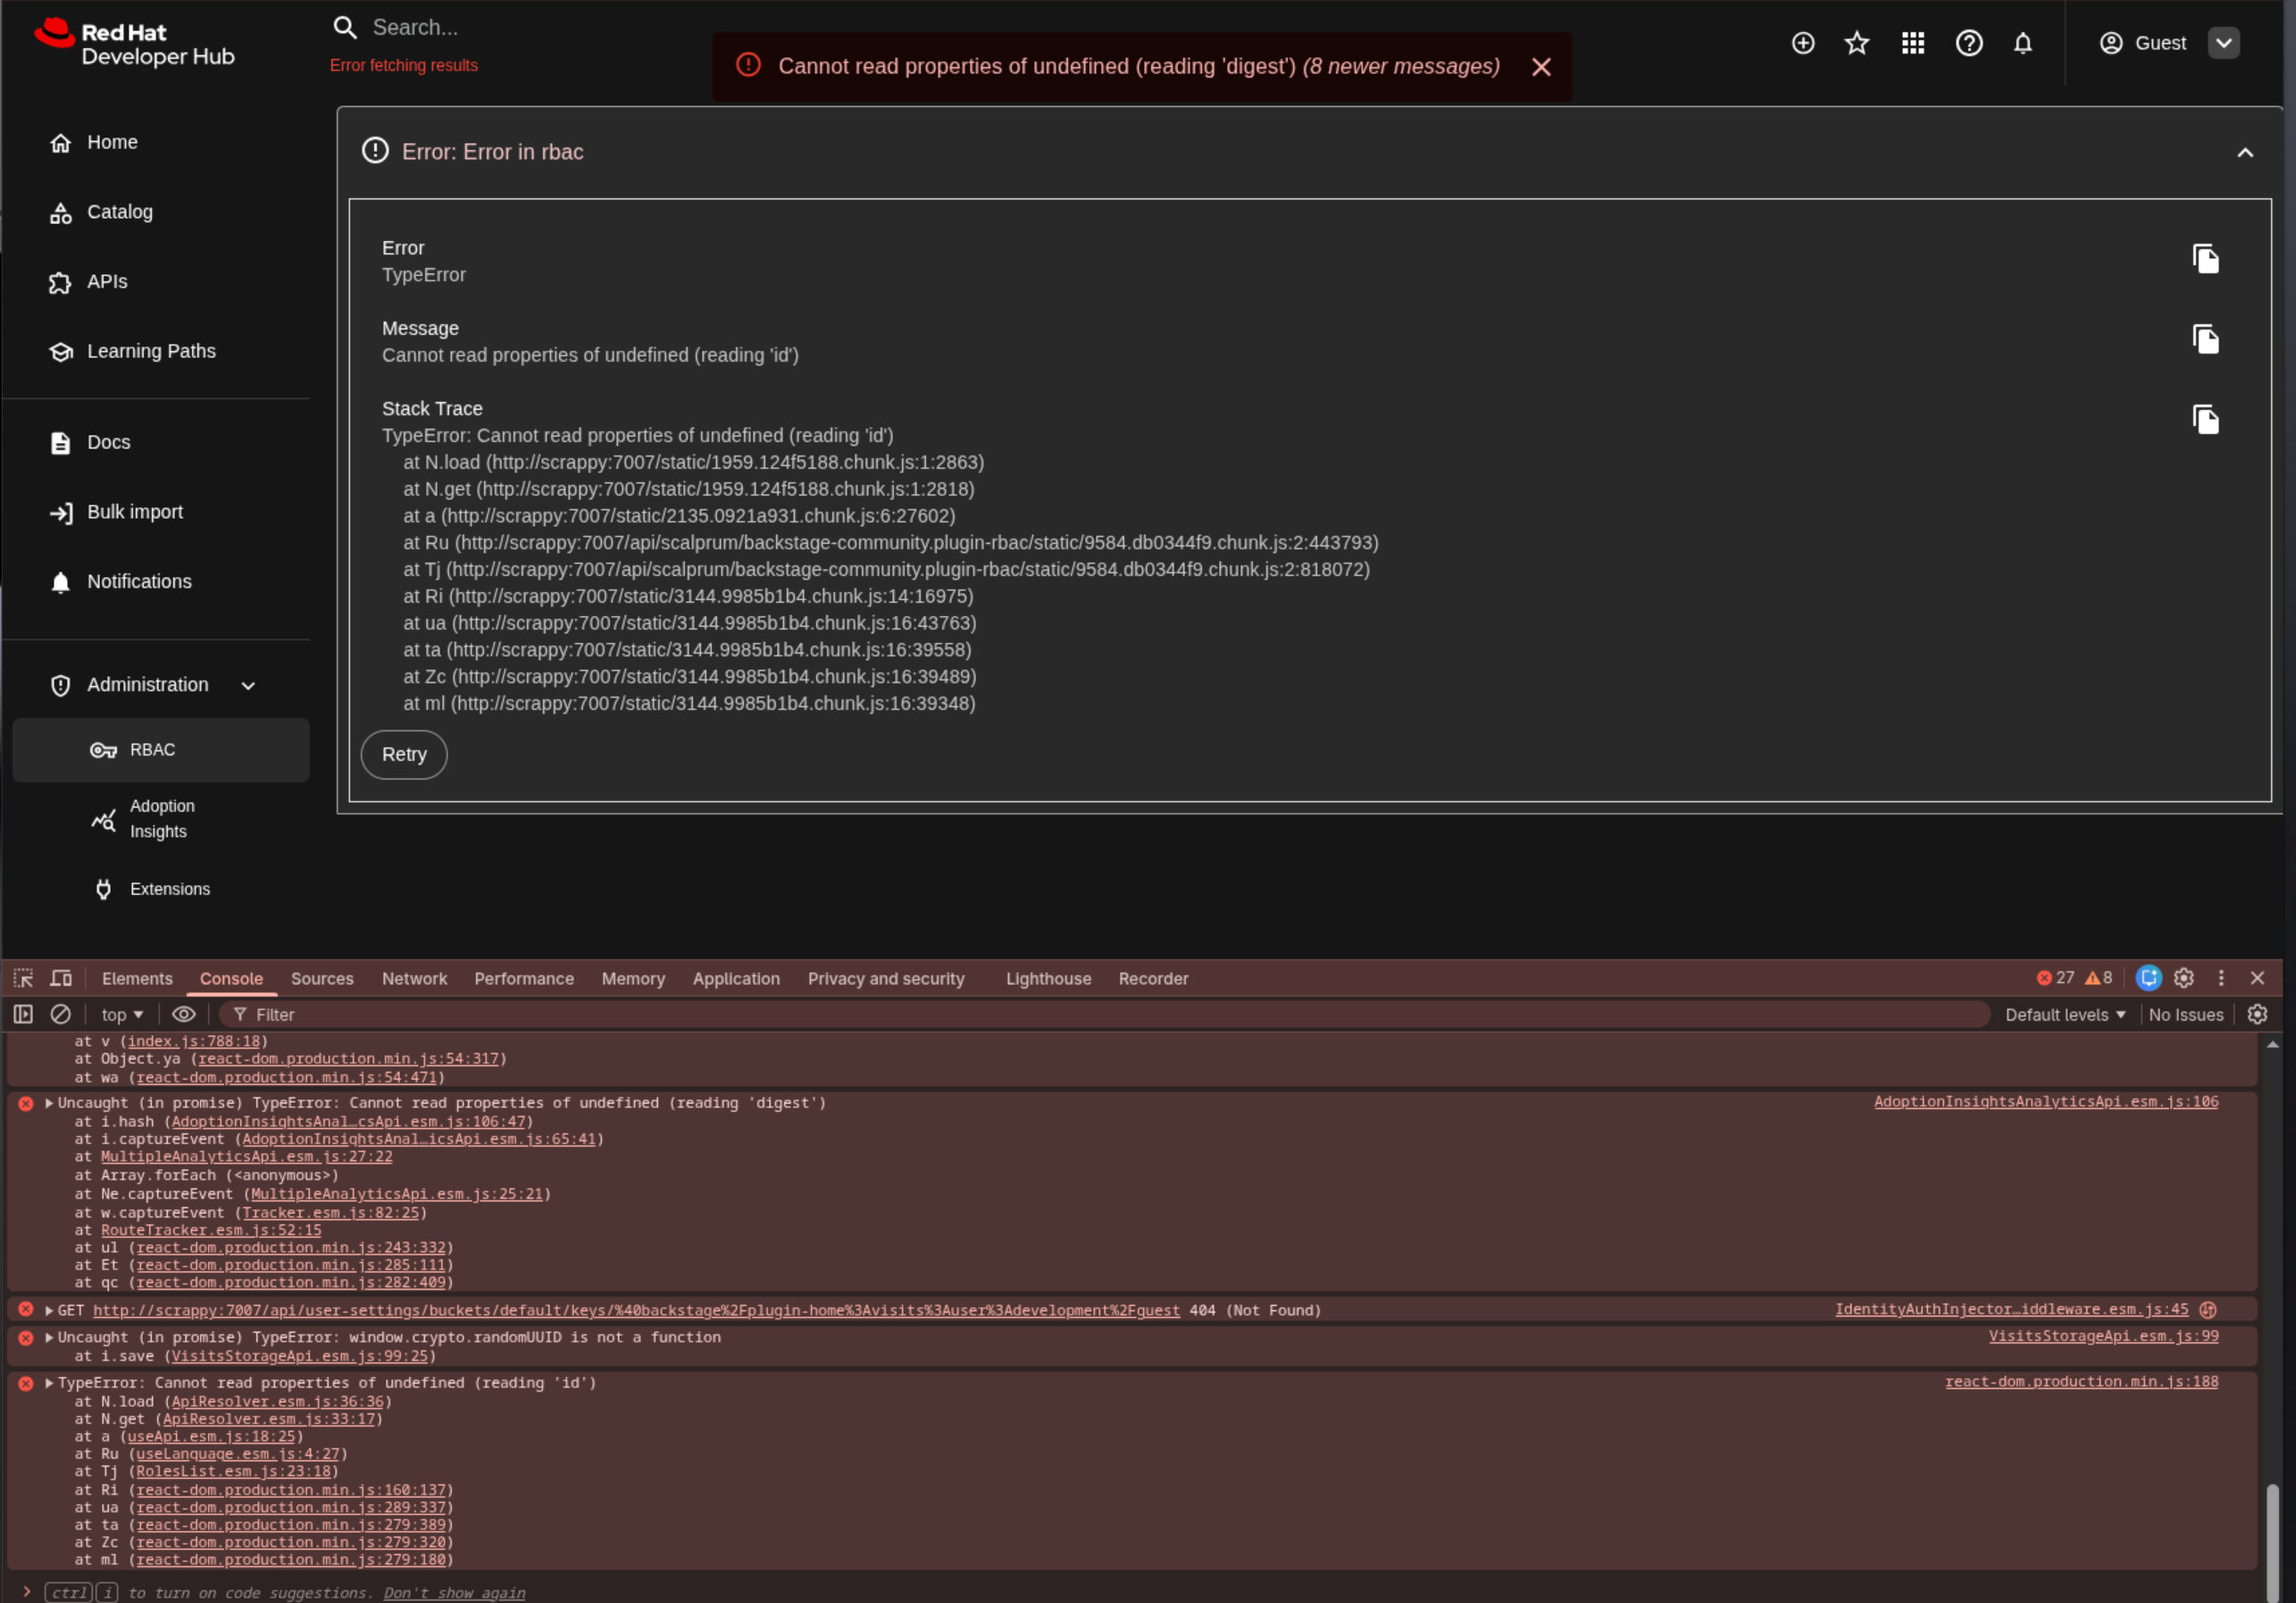The height and width of the screenshot is (1603, 2296).
Task: Click the help question mark icon
Action: tap(1968, 43)
